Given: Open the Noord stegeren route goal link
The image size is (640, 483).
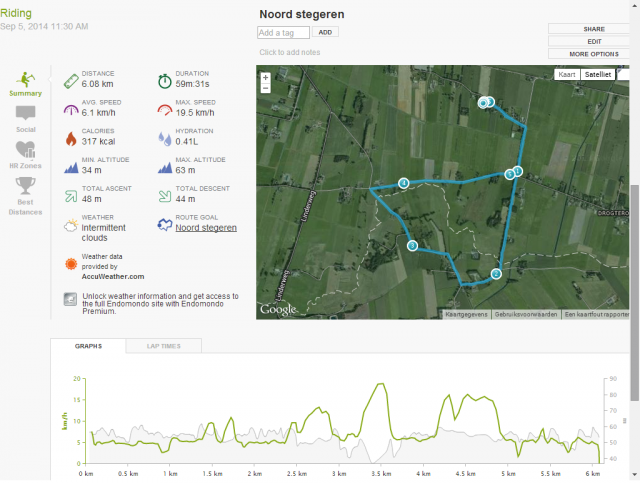Looking at the screenshot, I should (206, 228).
